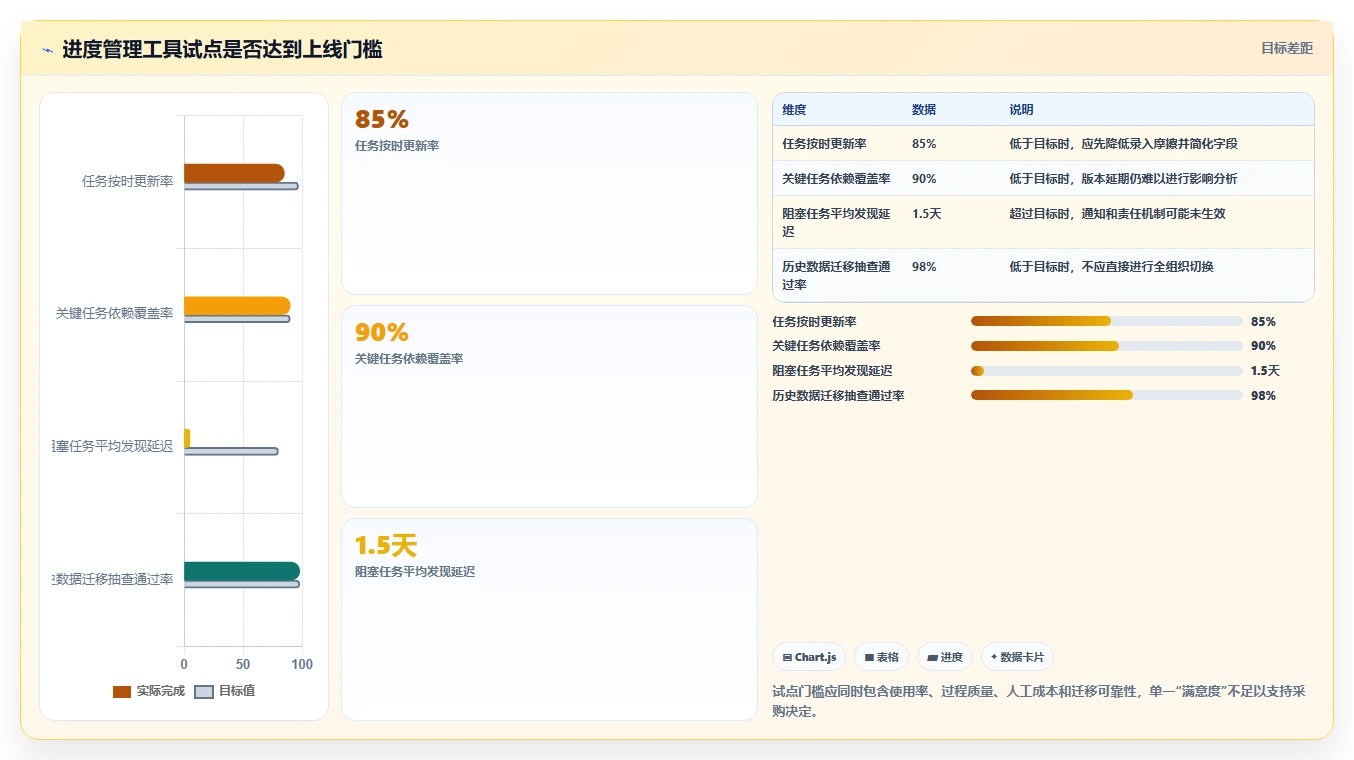This screenshot has height=760, width=1354.
Task: Click the 数据卡片 chip
Action: pyautogui.click(x=1017, y=657)
